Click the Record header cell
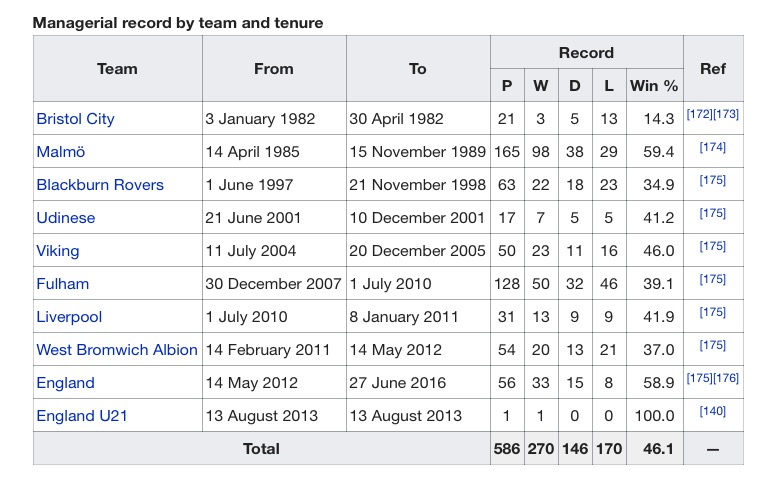765x480 pixels. (x=586, y=52)
